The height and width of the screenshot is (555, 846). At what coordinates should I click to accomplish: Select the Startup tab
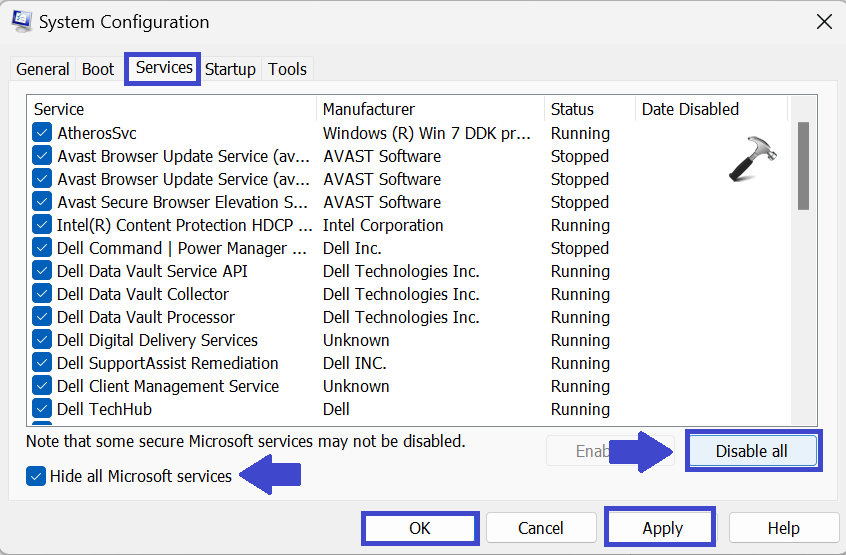(x=230, y=69)
